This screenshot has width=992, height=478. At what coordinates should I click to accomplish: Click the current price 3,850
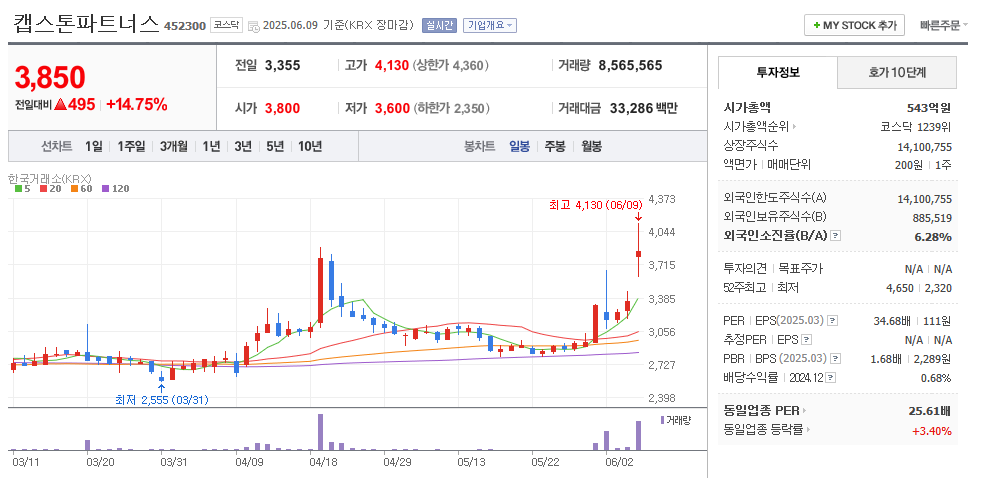(50, 77)
